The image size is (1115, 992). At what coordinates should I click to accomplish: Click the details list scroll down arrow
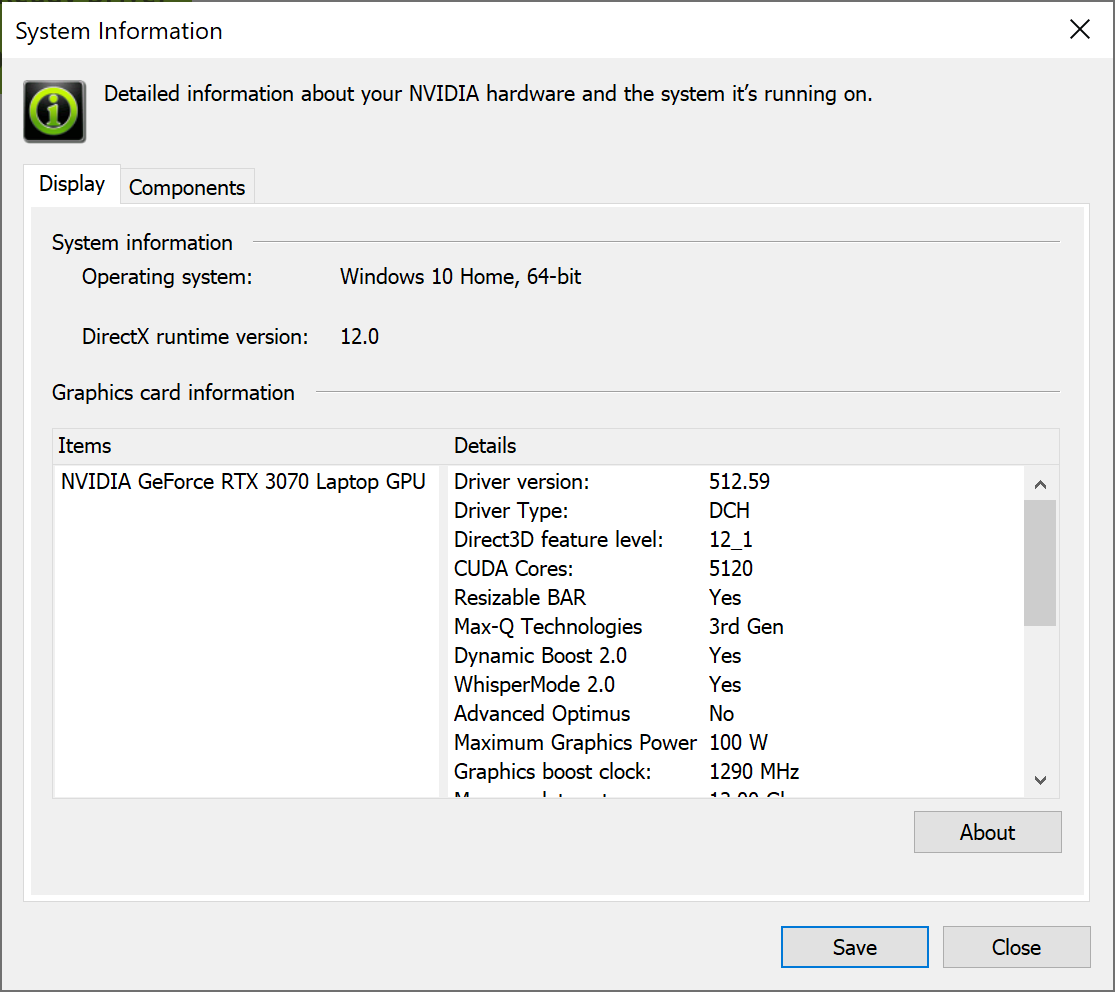click(1040, 780)
